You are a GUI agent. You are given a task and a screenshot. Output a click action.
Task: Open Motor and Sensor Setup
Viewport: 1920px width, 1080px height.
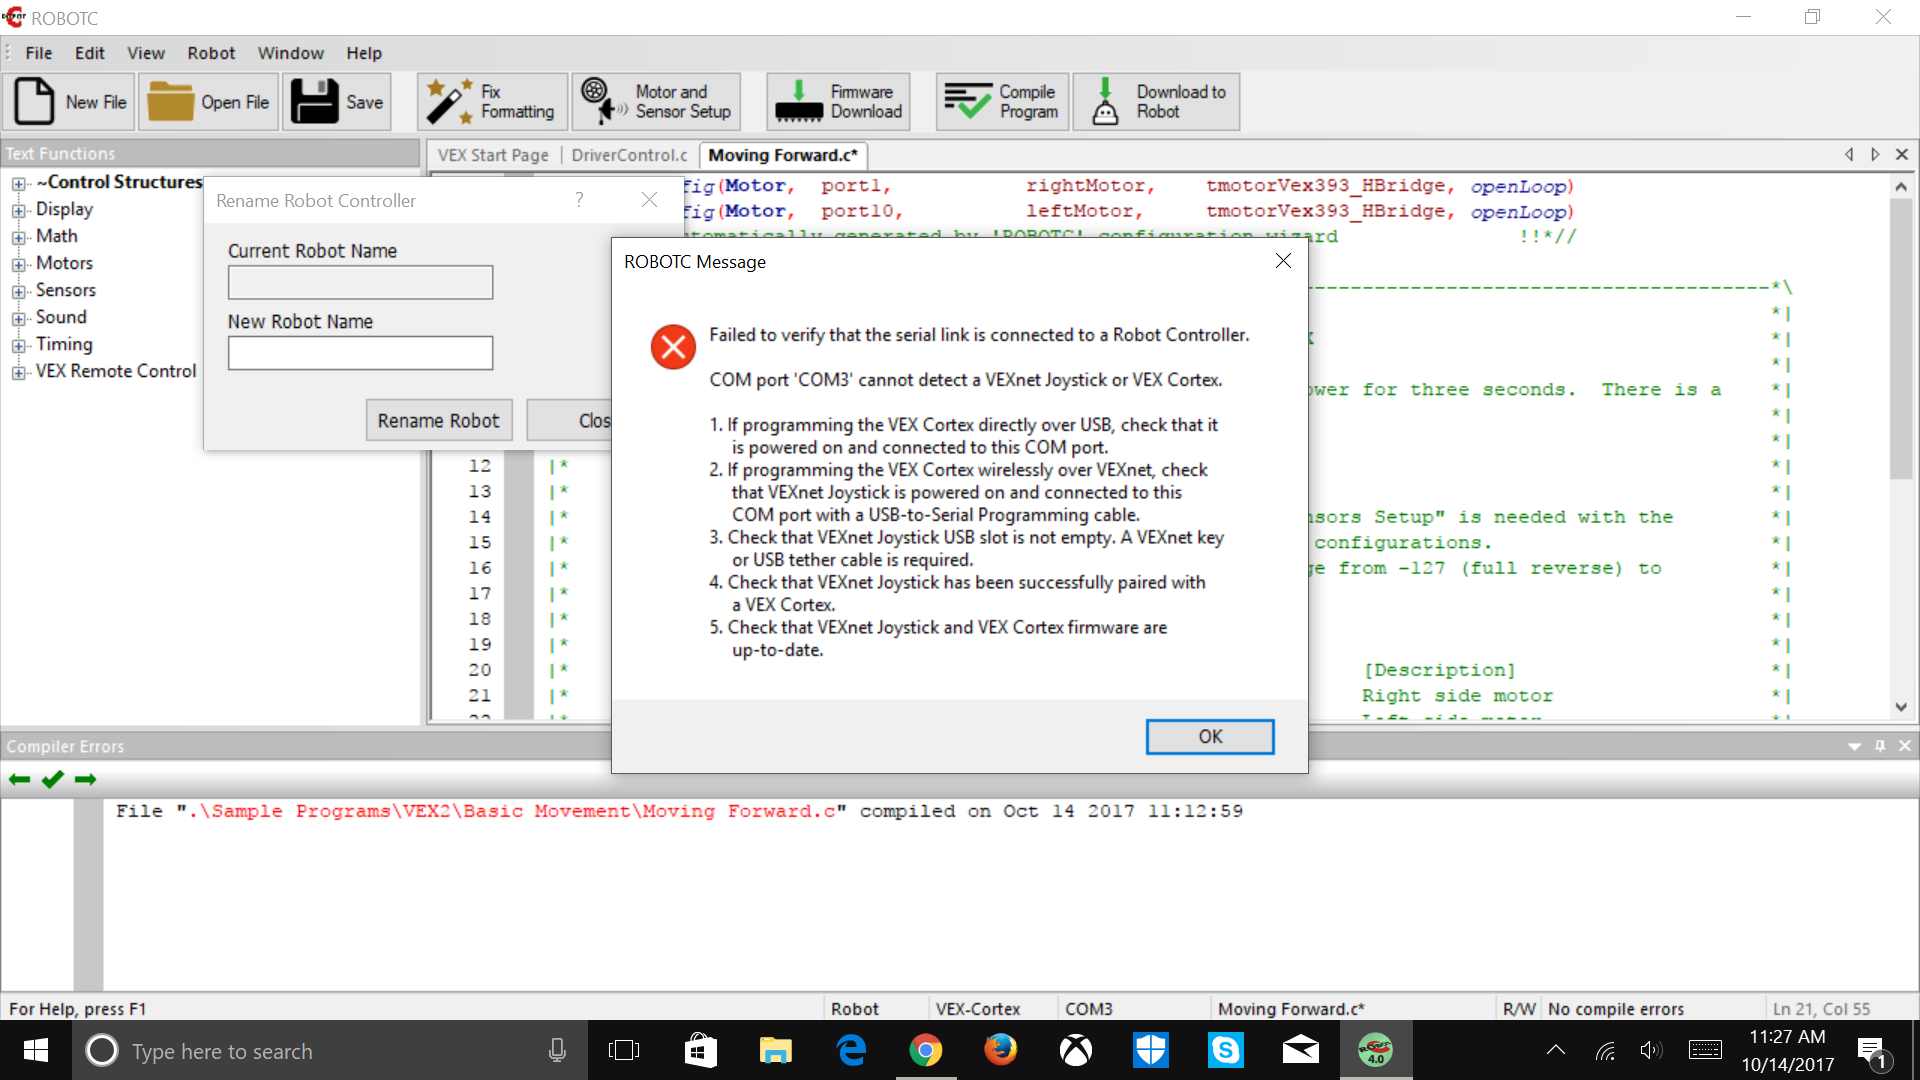click(657, 101)
